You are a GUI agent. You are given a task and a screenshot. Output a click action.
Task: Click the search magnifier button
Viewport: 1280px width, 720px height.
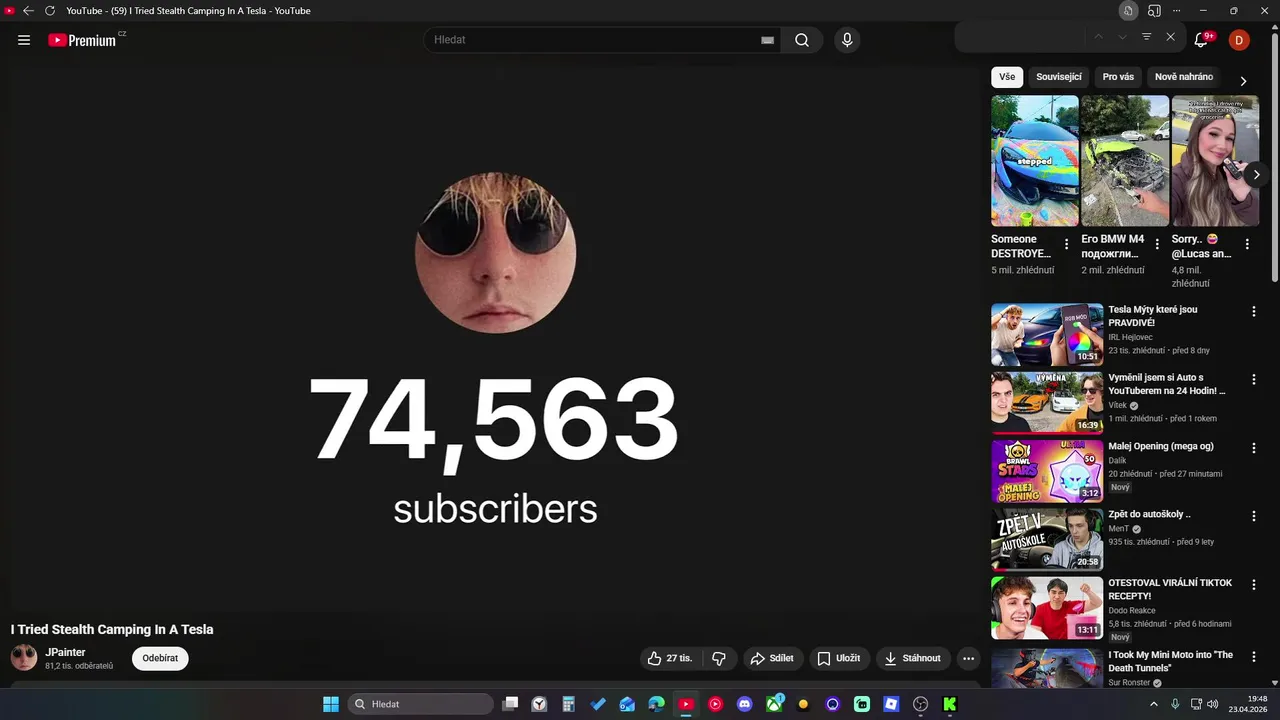pos(802,40)
